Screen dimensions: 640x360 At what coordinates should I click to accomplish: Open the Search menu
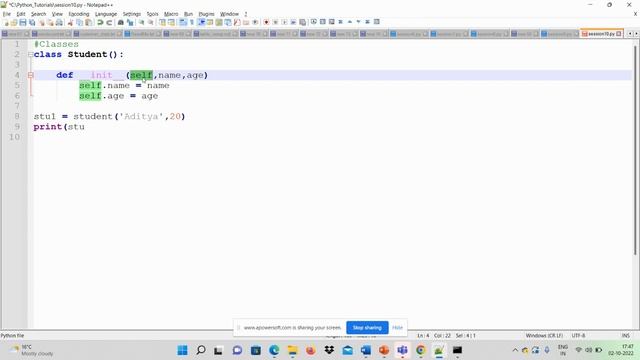[38, 14]
